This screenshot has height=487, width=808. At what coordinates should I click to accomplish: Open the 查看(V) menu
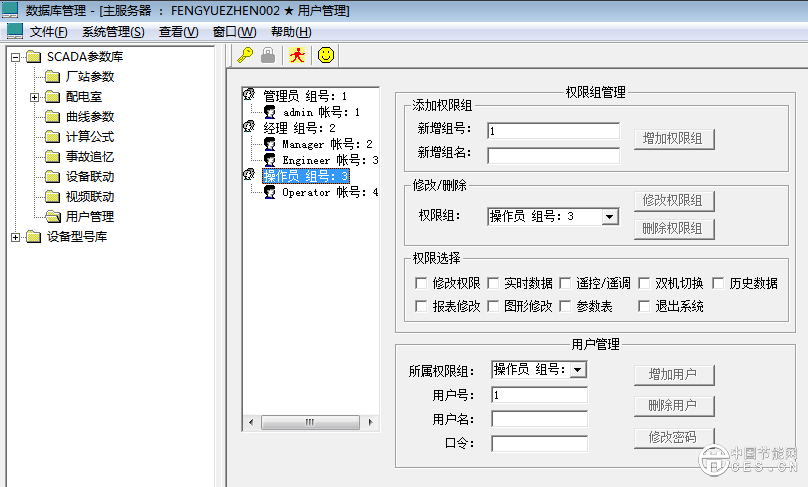tap(178, 32)
